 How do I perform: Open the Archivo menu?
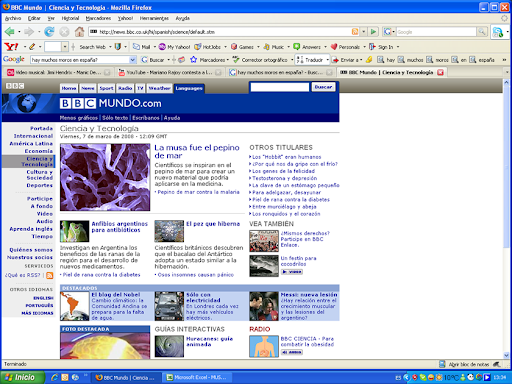(x=13, y=18)
